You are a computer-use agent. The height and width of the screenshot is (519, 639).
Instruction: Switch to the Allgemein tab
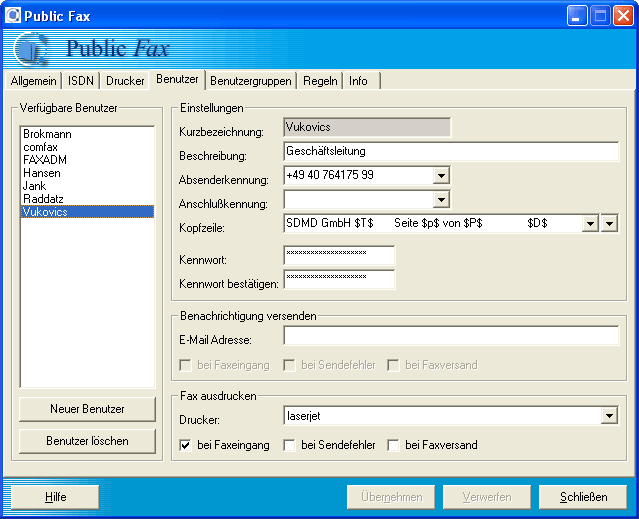coord(33,81)
